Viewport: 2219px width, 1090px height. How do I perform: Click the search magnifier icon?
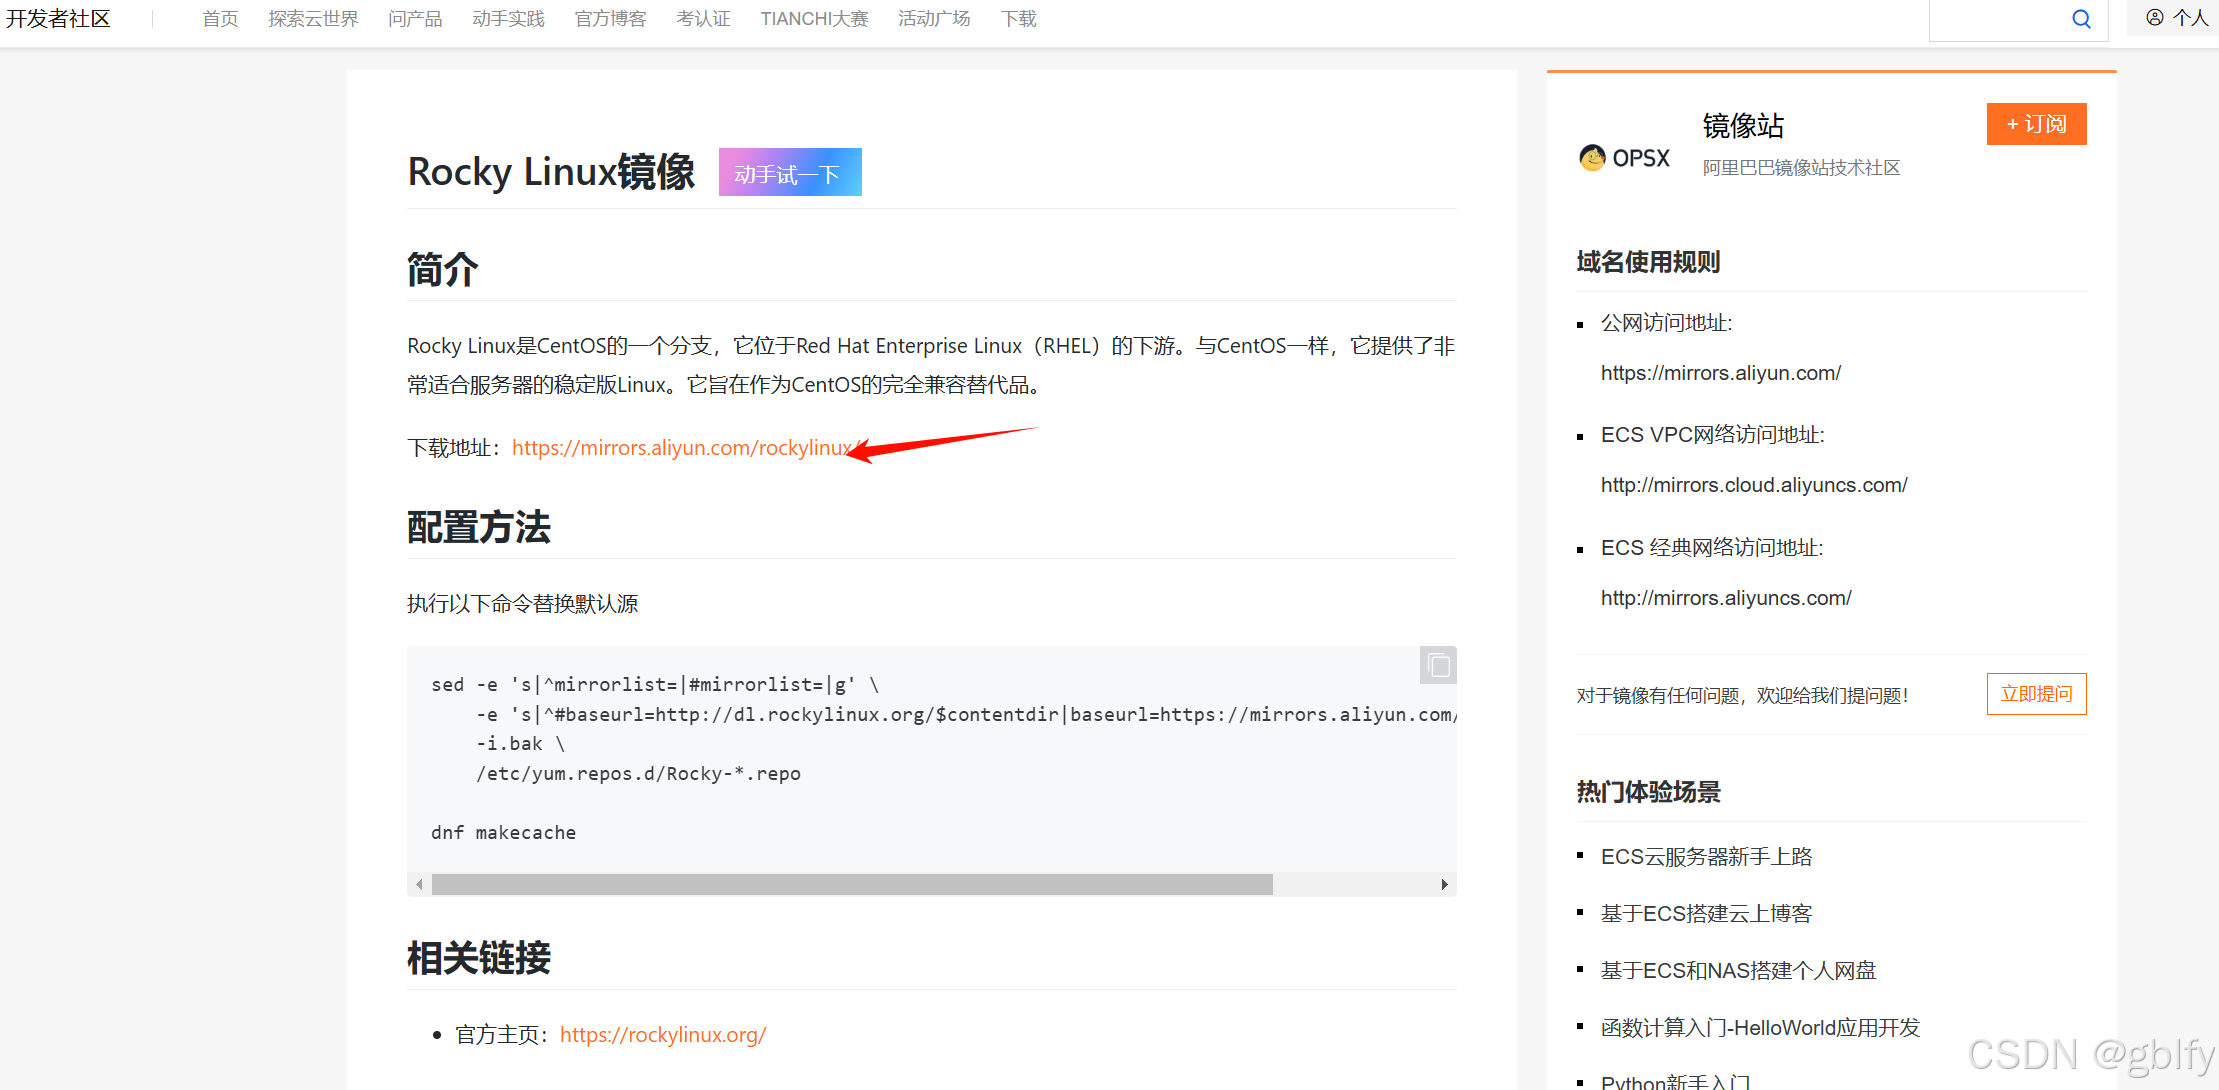point(2081,19)
